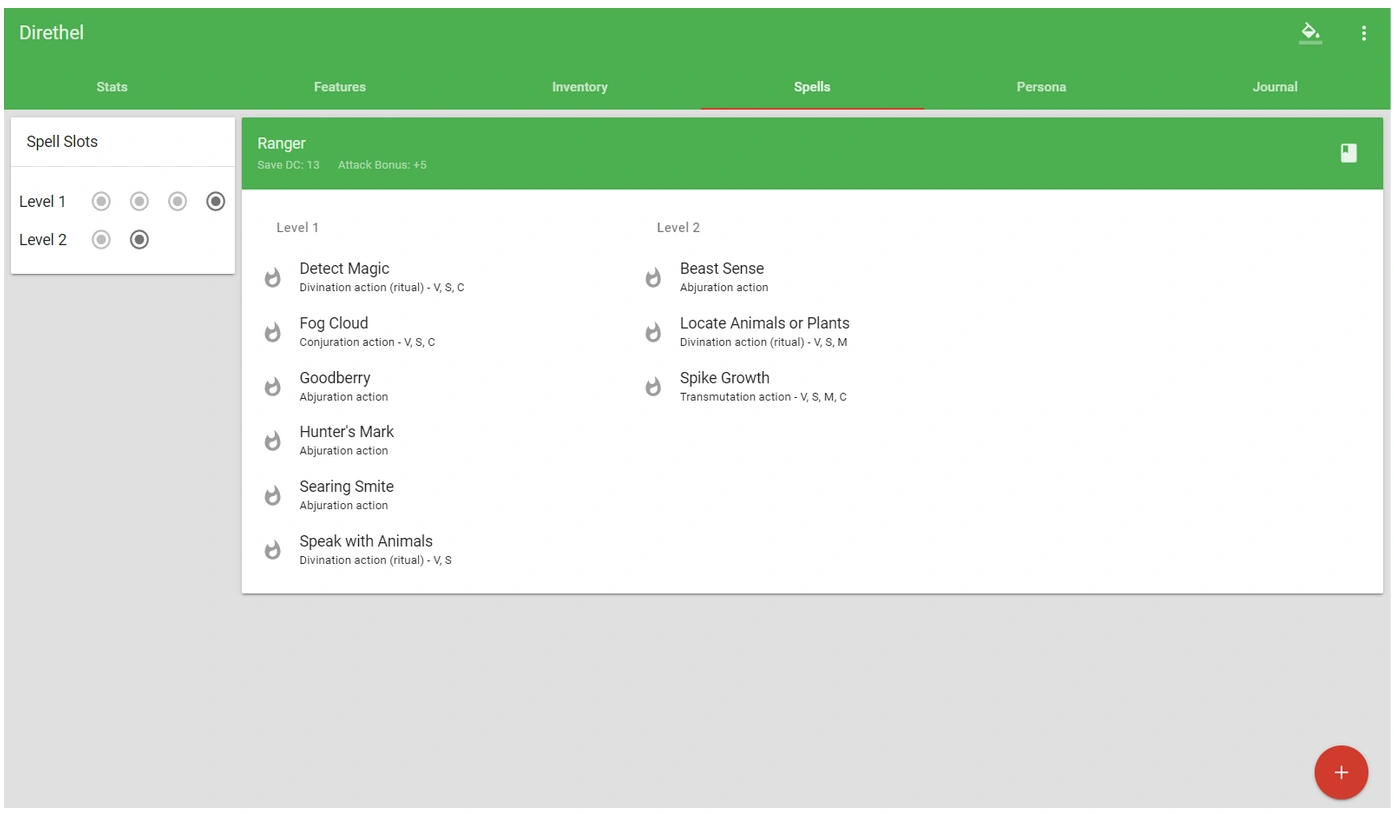Open Speak with Animals spell

(x=376, y=550)
